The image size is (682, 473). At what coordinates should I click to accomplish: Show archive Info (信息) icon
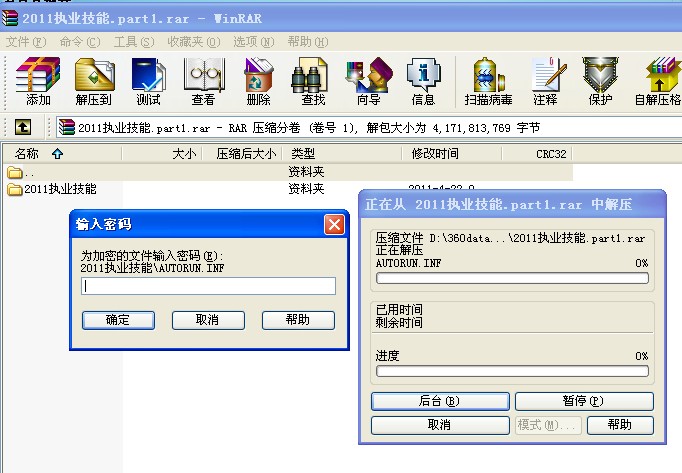(x=423, y=81)
